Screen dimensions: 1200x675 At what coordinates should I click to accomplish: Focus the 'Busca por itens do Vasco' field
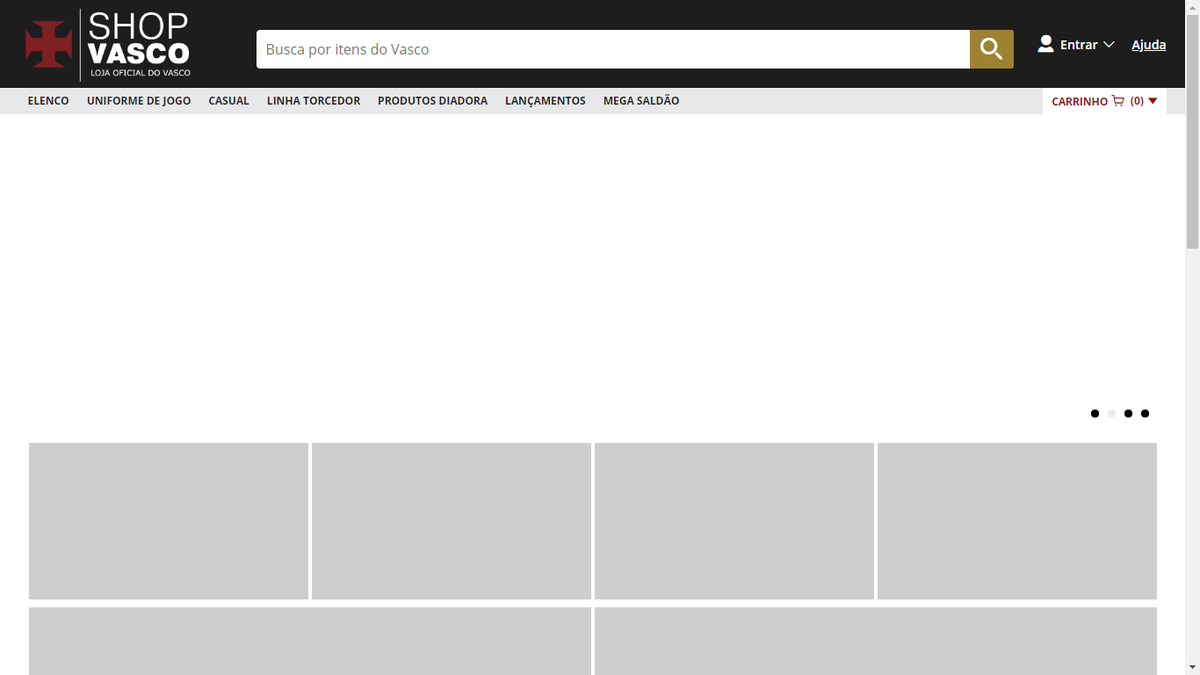click(x=612, y=49)
